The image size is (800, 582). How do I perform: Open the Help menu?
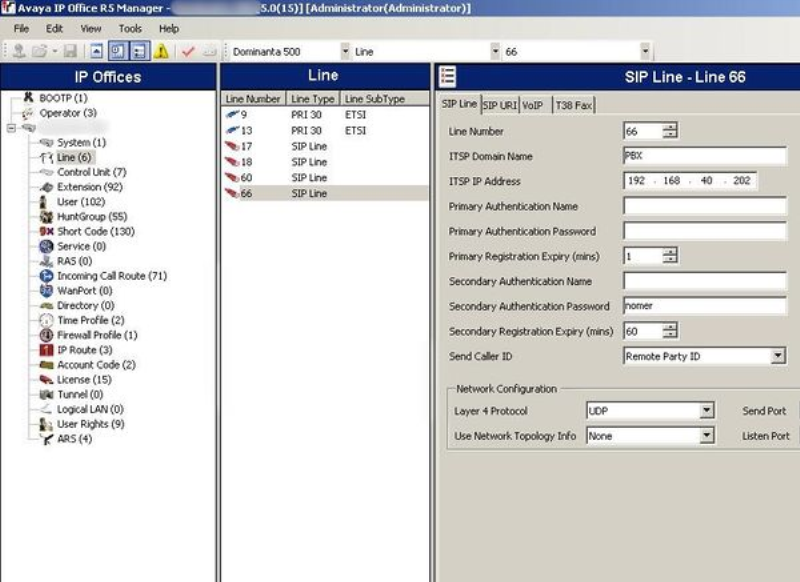point(168,29)
